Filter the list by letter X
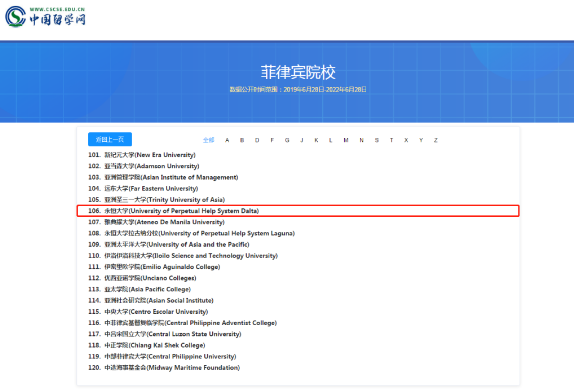This screenshot has height=389, width=574. (x=406, y=140)
